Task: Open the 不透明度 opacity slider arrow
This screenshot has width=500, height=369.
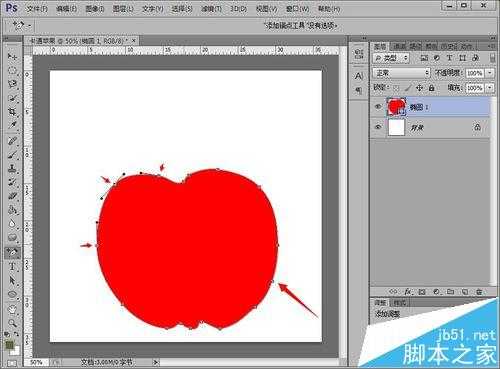Action: (x=490, y=73)
